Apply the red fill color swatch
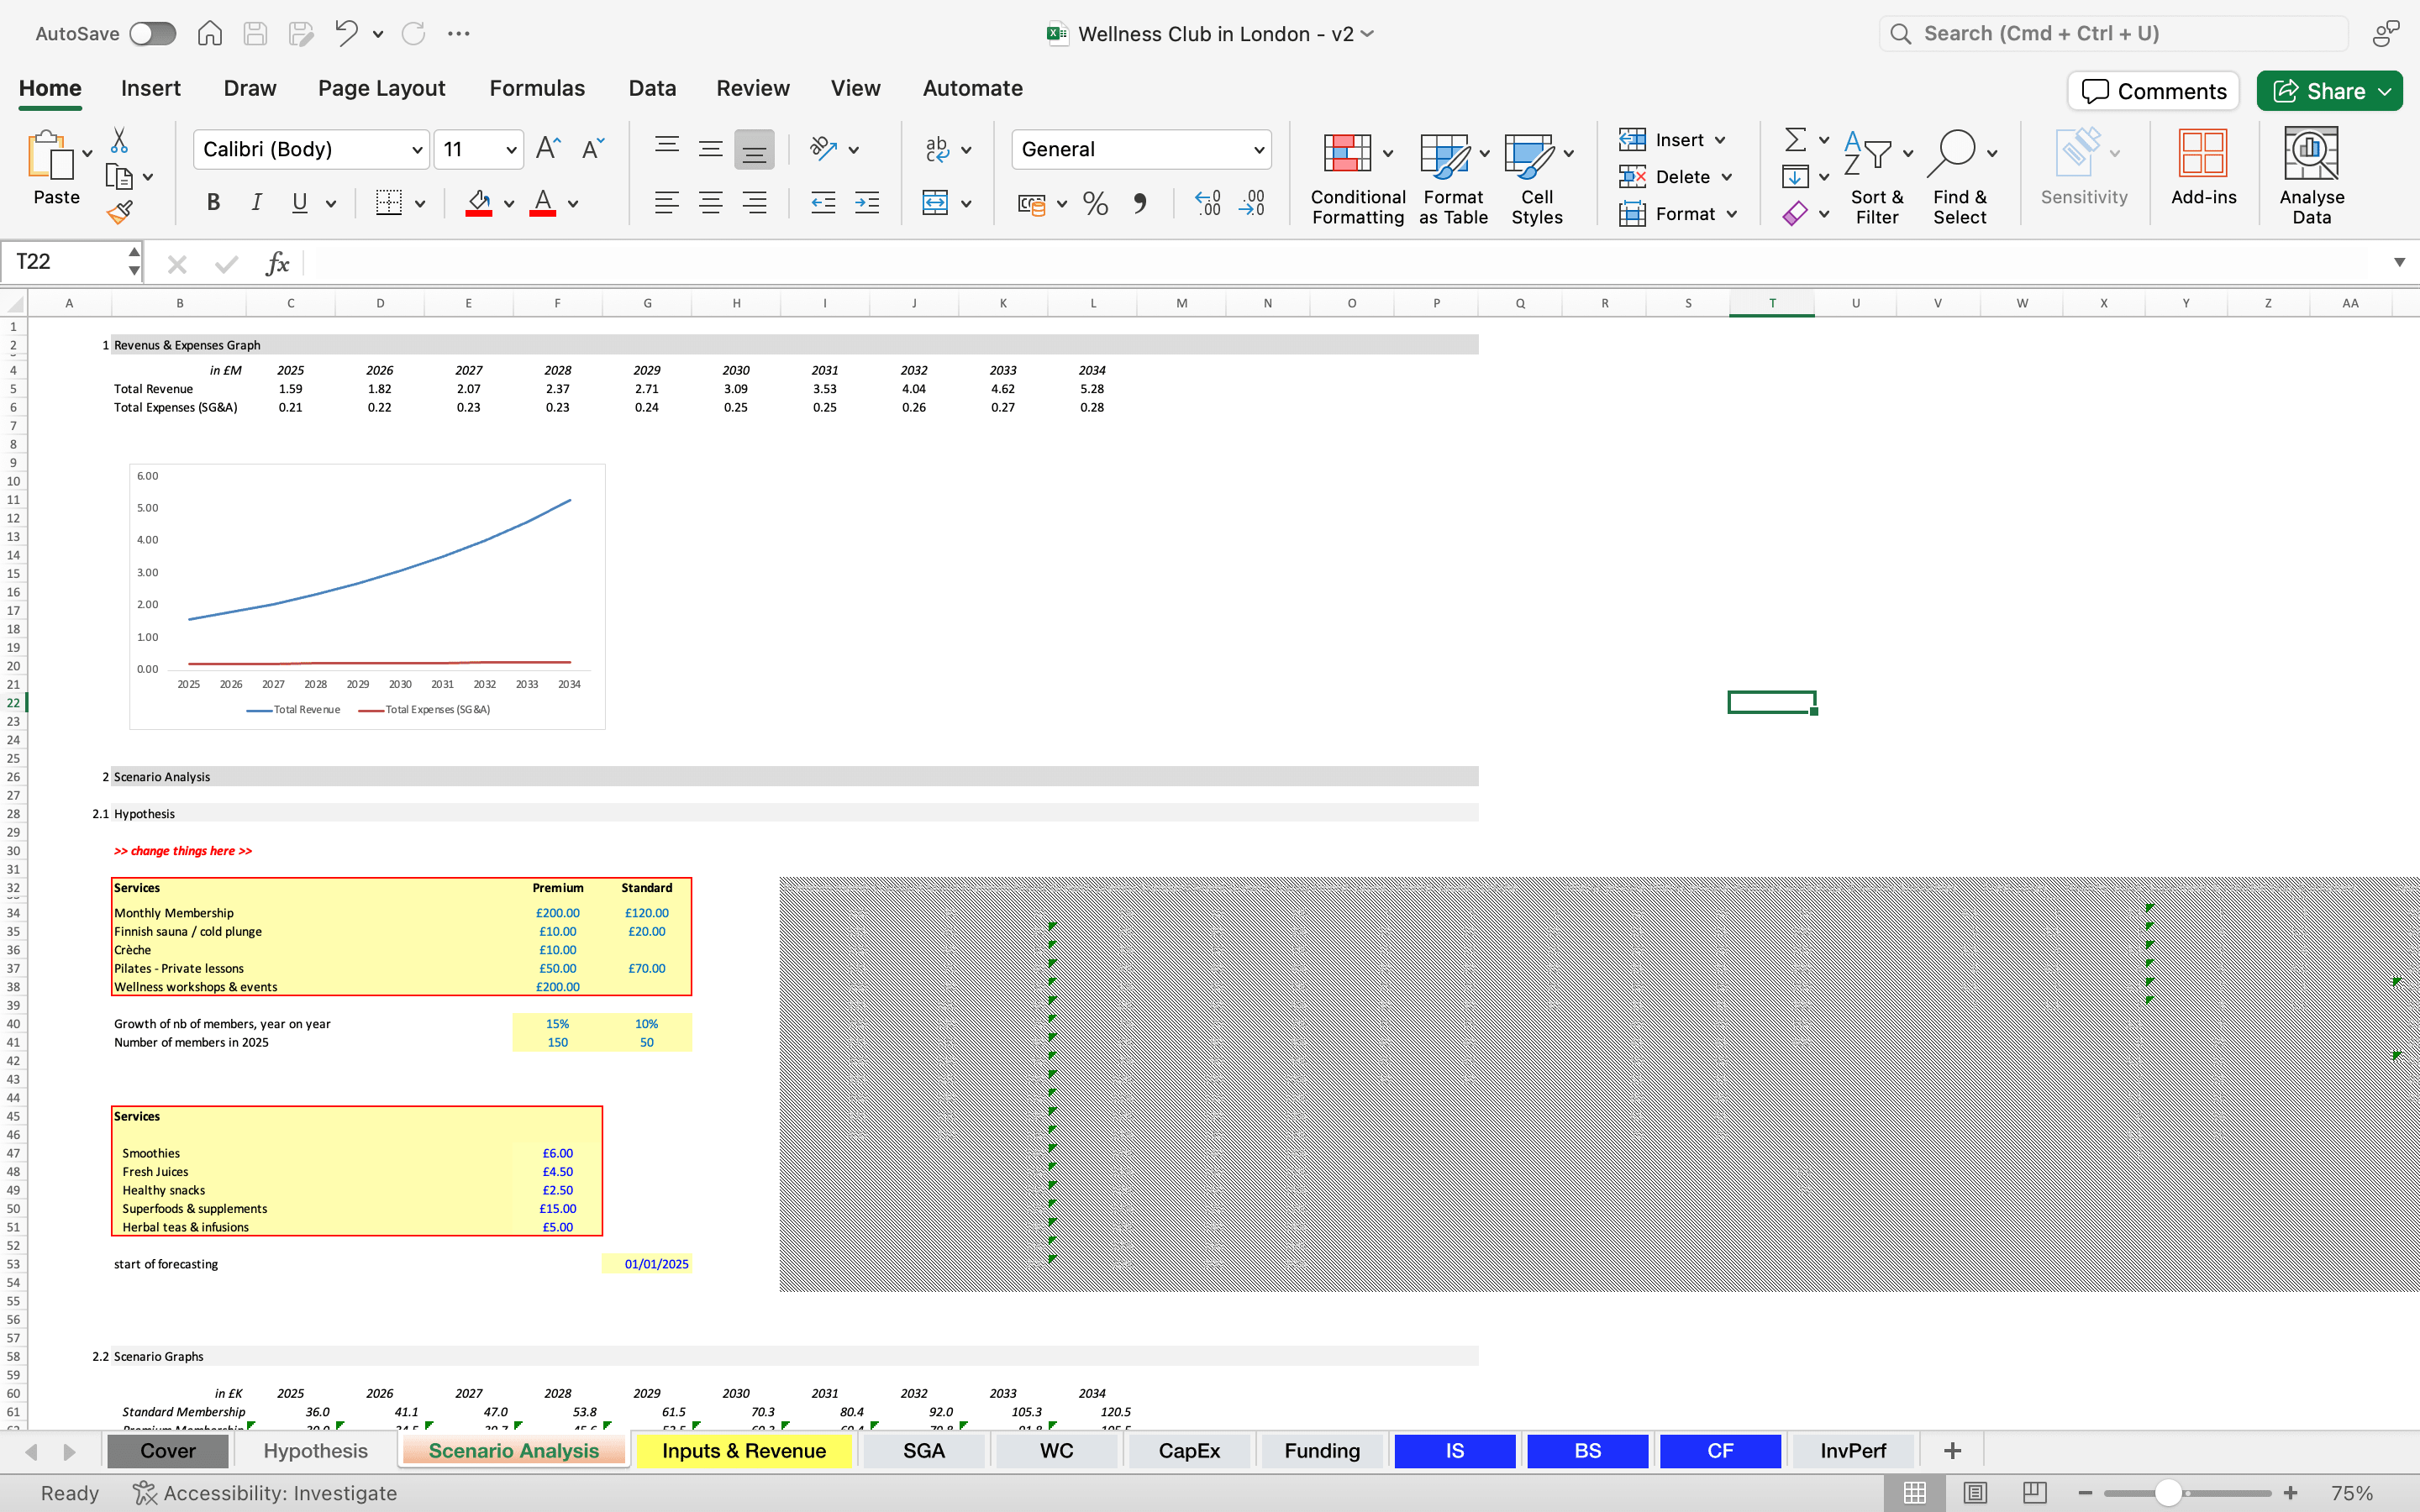2420x1512 pixels. pos(479,203)
